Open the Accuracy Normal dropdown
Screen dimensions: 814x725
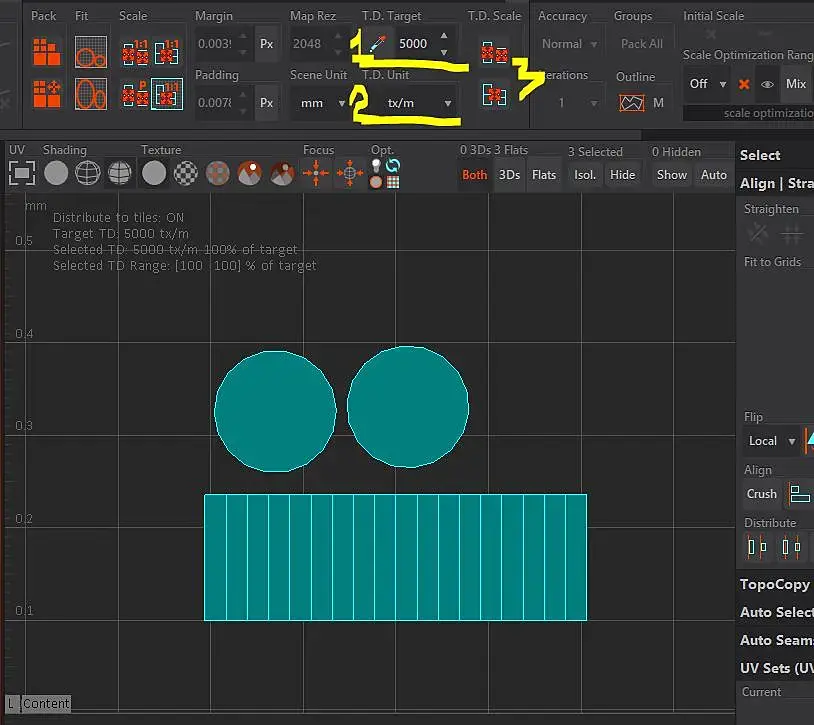(569, 44)
